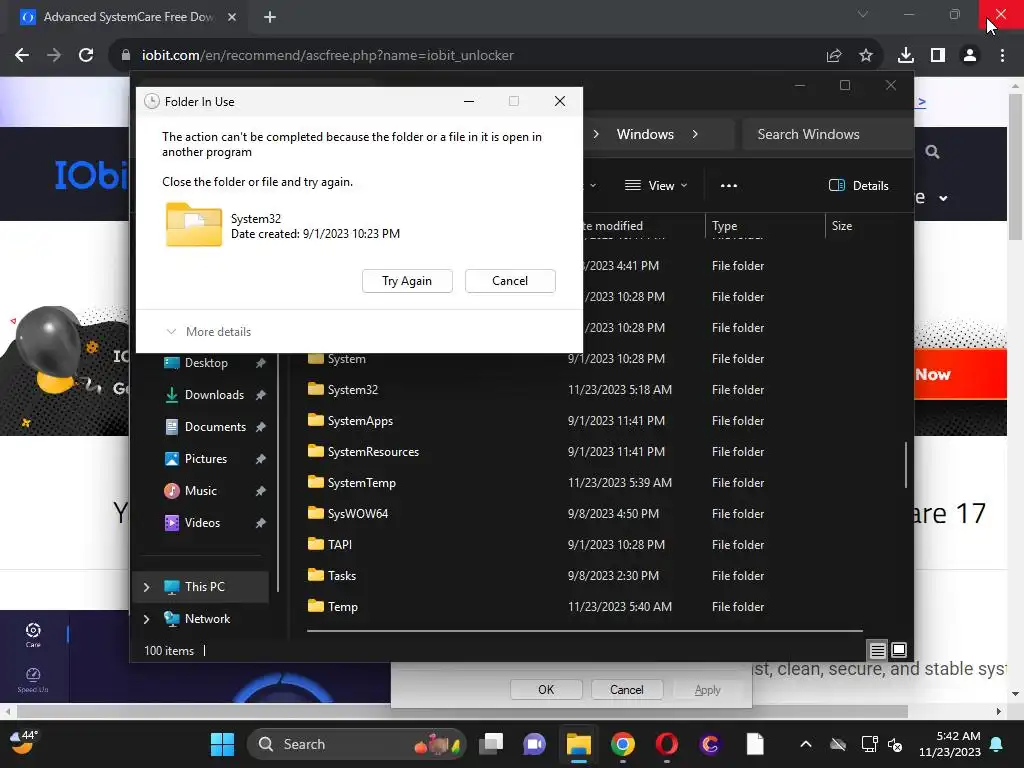Click Windows breadcrumb in Explorer address bar
The width and height of the screenshot is (1024, 768).
click(x=645, y=135)
